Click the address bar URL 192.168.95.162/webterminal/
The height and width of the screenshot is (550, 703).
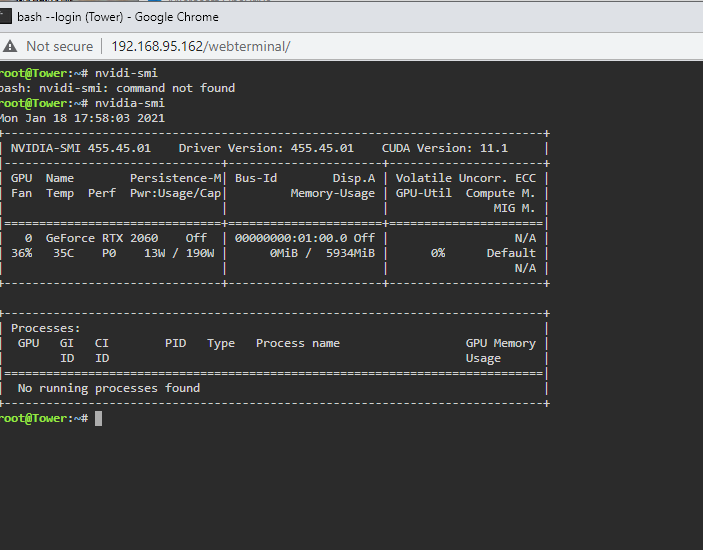point(201,46)
